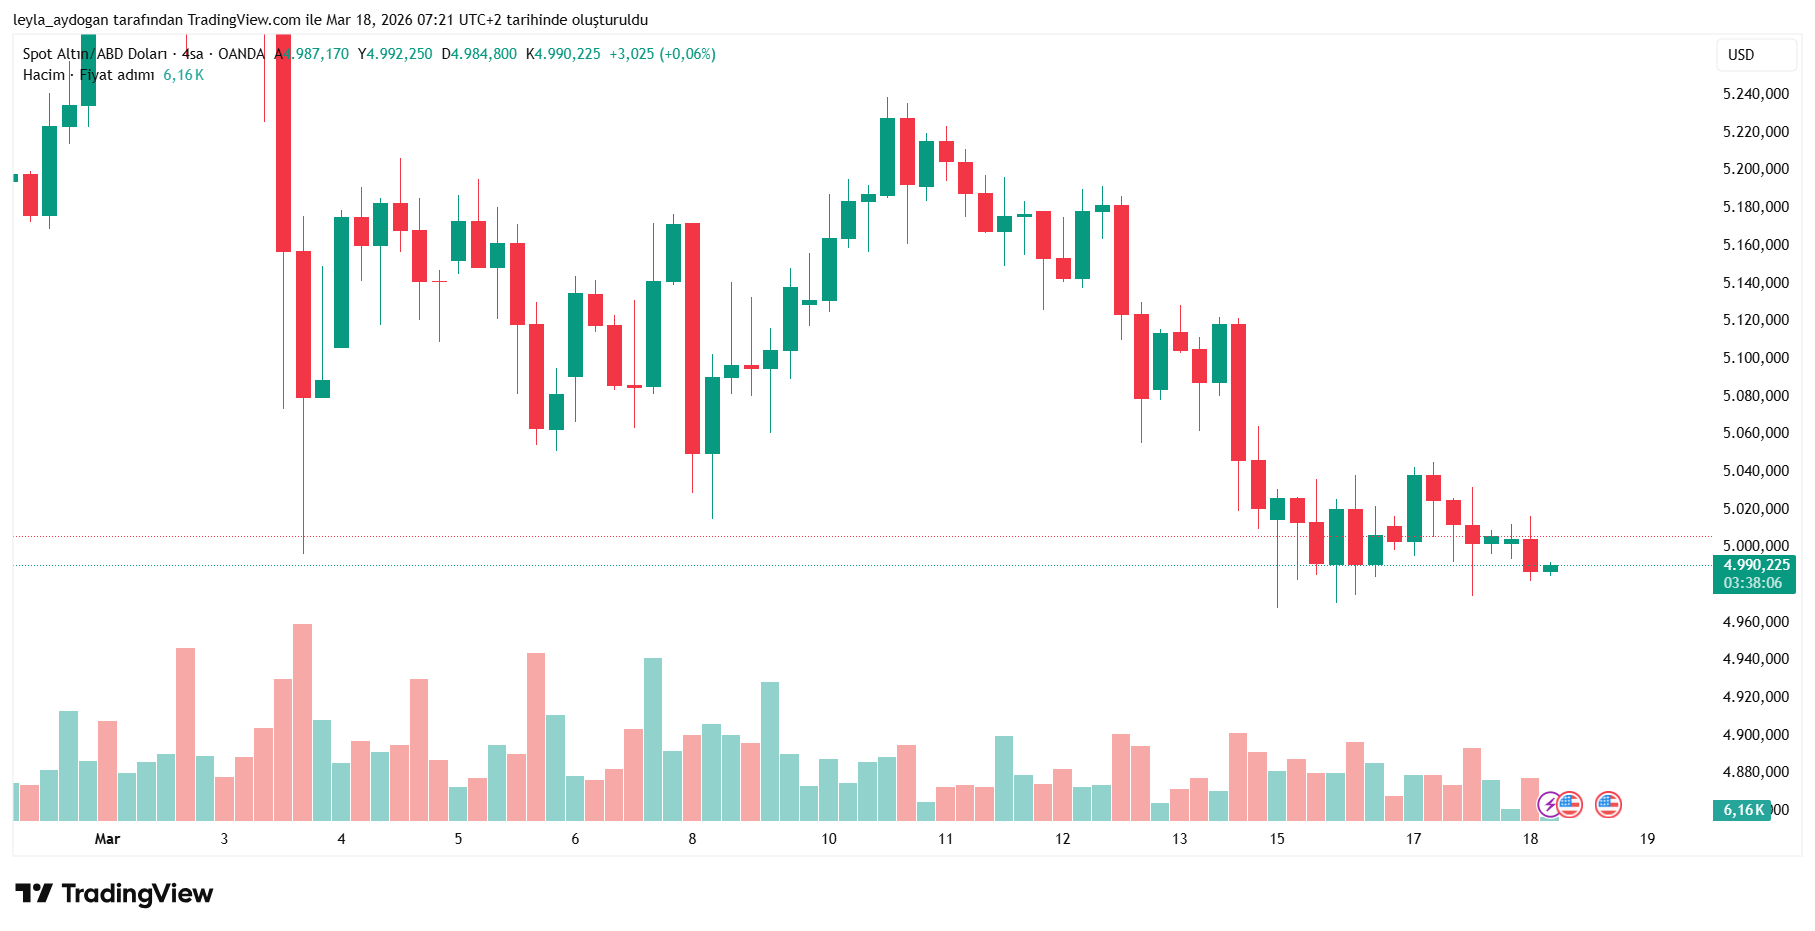Click the purple lightning event icon
The image size is (1815, 931).
click(1549, 804)
